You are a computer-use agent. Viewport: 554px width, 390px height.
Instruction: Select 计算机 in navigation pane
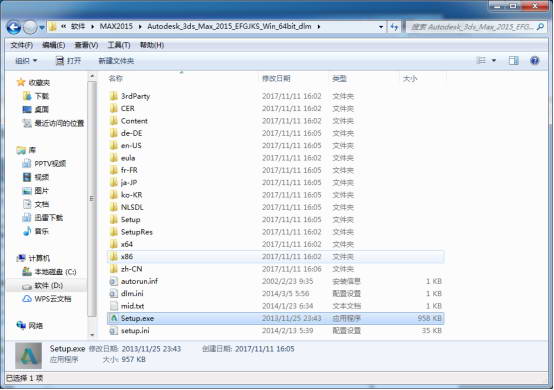point(39,259)
